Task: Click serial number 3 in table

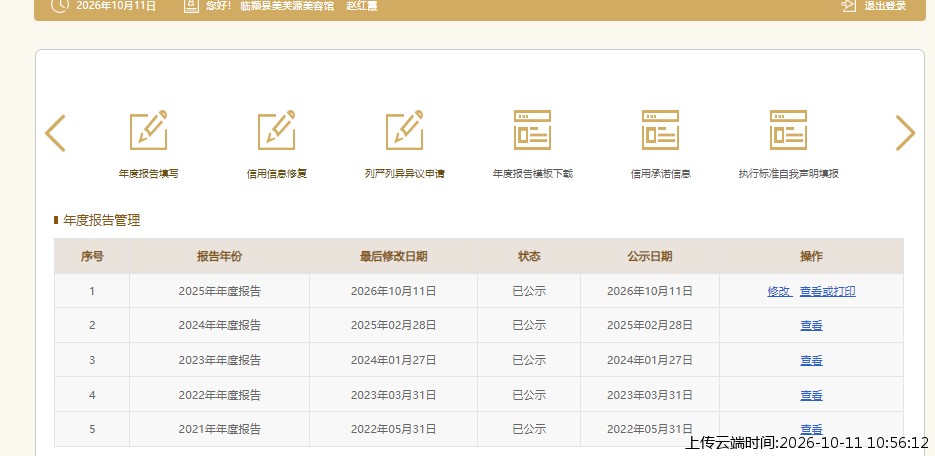Action: point(92,360)
